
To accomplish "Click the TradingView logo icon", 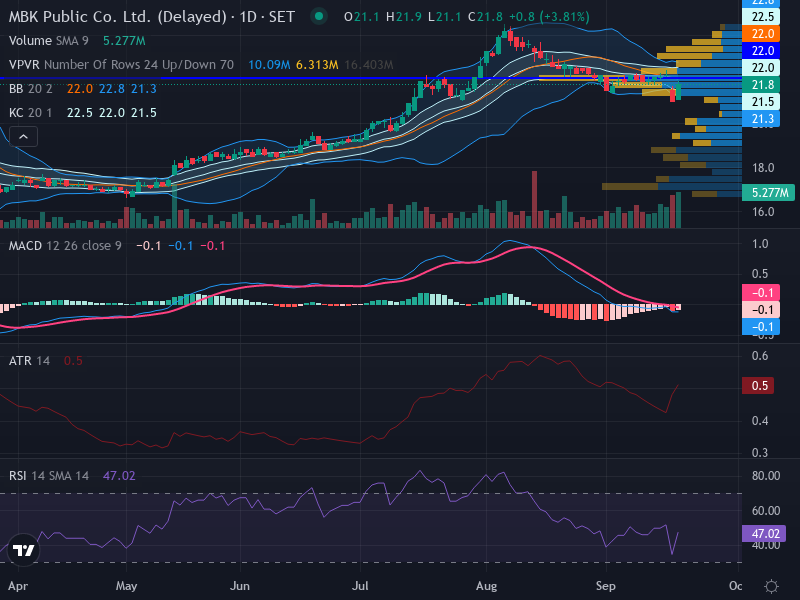I will 23,550.
